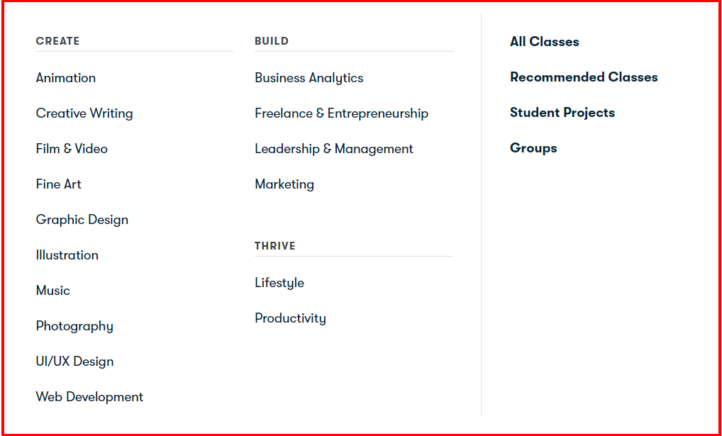
Task: Select Creative Writing category
Action: [x=84, y=113]
